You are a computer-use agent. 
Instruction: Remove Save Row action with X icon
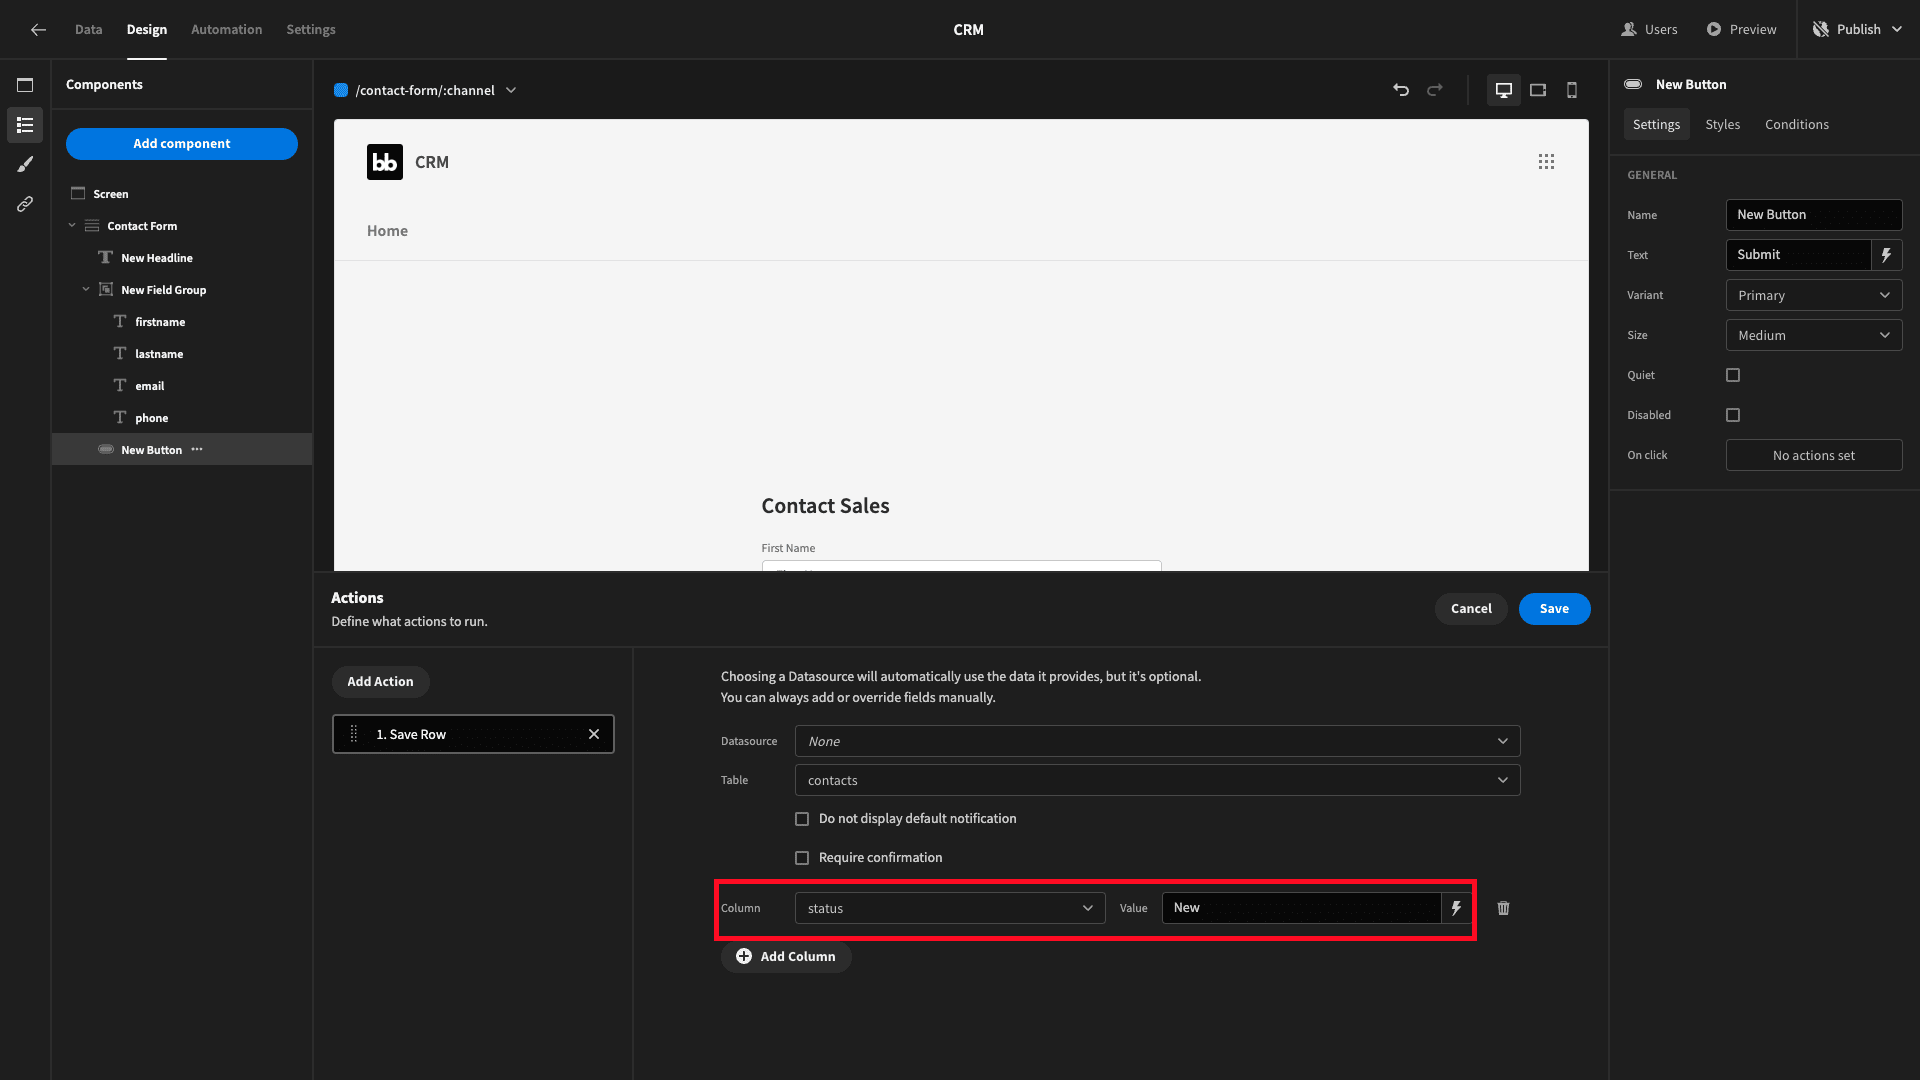[x=594, y=734]
